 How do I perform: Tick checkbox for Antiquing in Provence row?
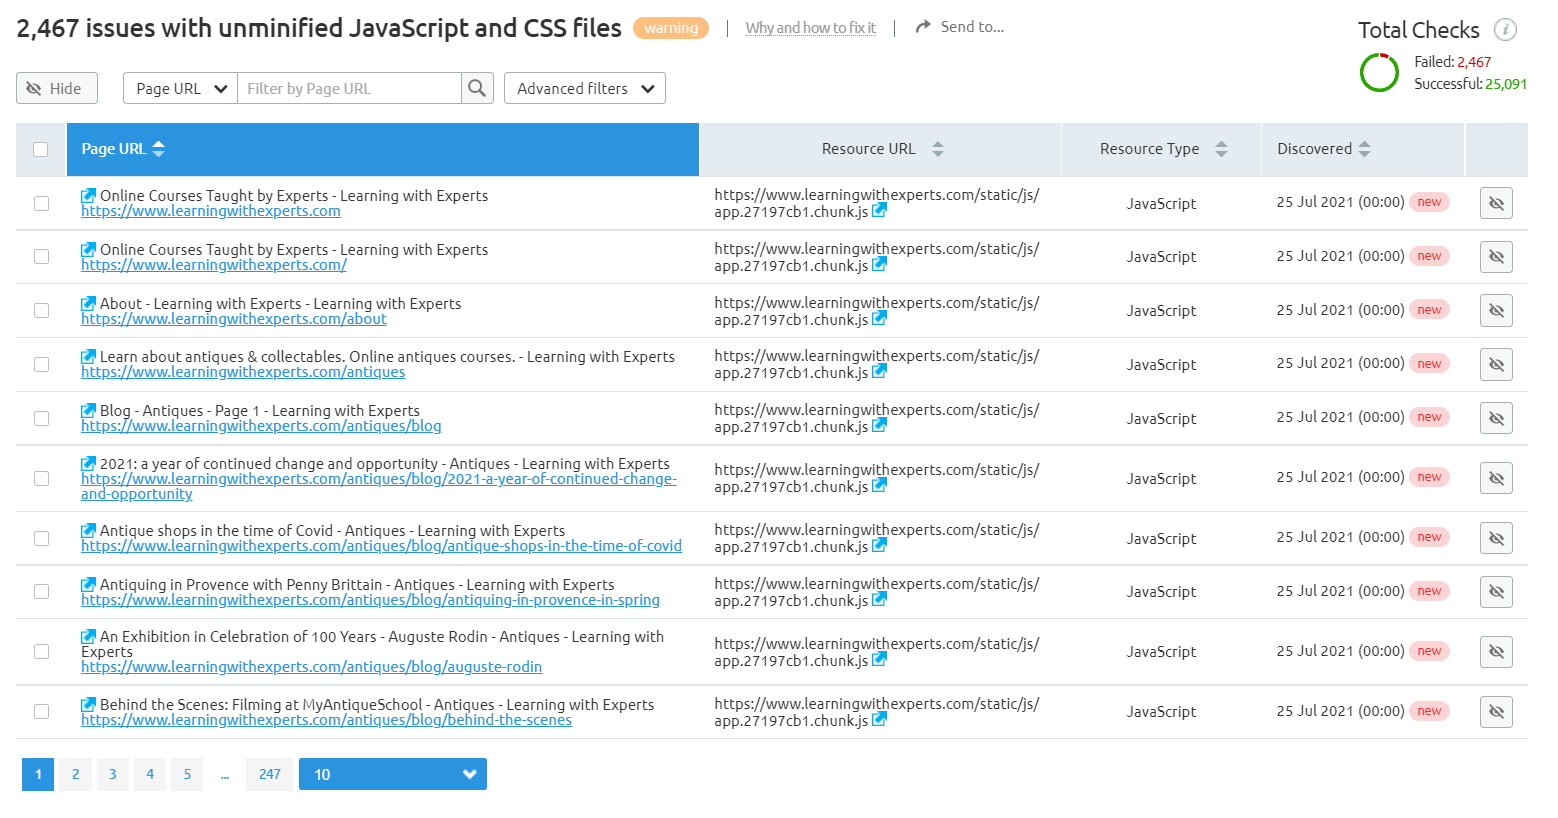tap(41, 591)
